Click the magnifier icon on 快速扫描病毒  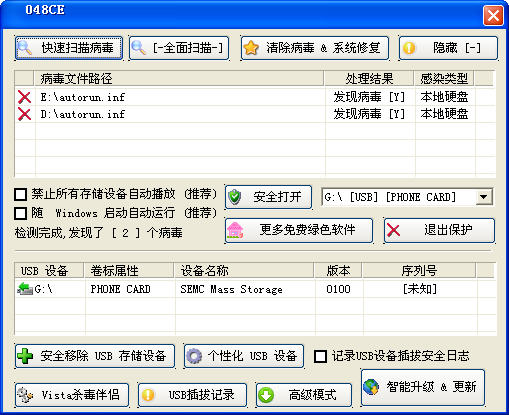pos(25,48)
